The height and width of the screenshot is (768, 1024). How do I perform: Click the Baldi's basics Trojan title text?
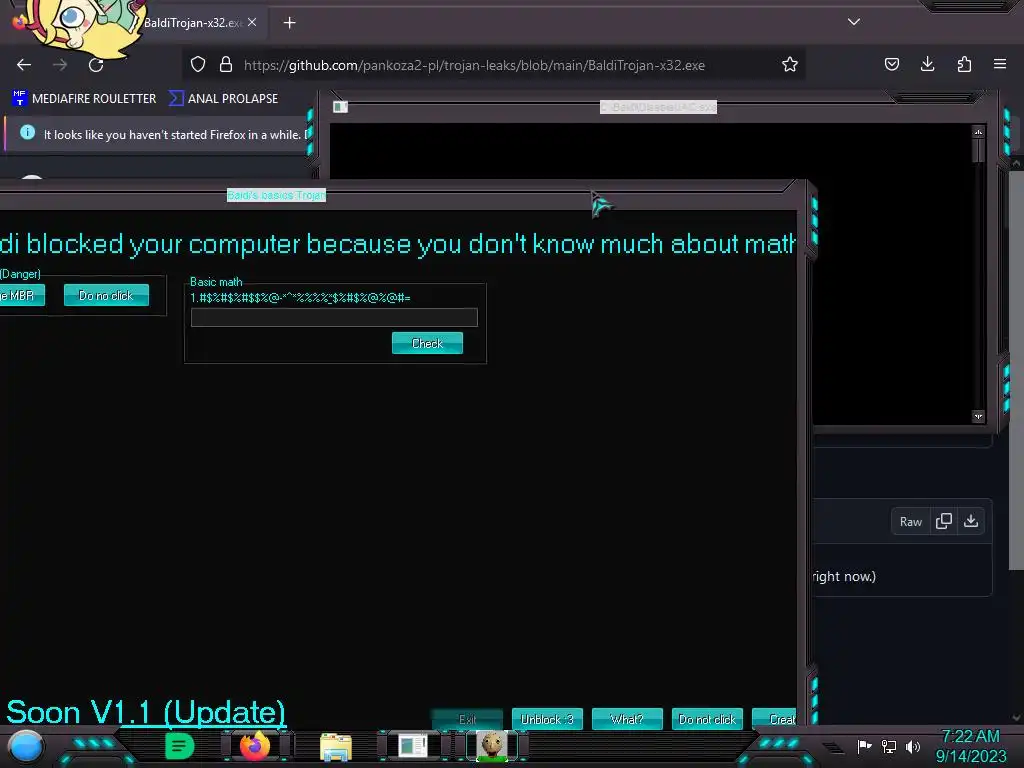click(x=276, y=195)
